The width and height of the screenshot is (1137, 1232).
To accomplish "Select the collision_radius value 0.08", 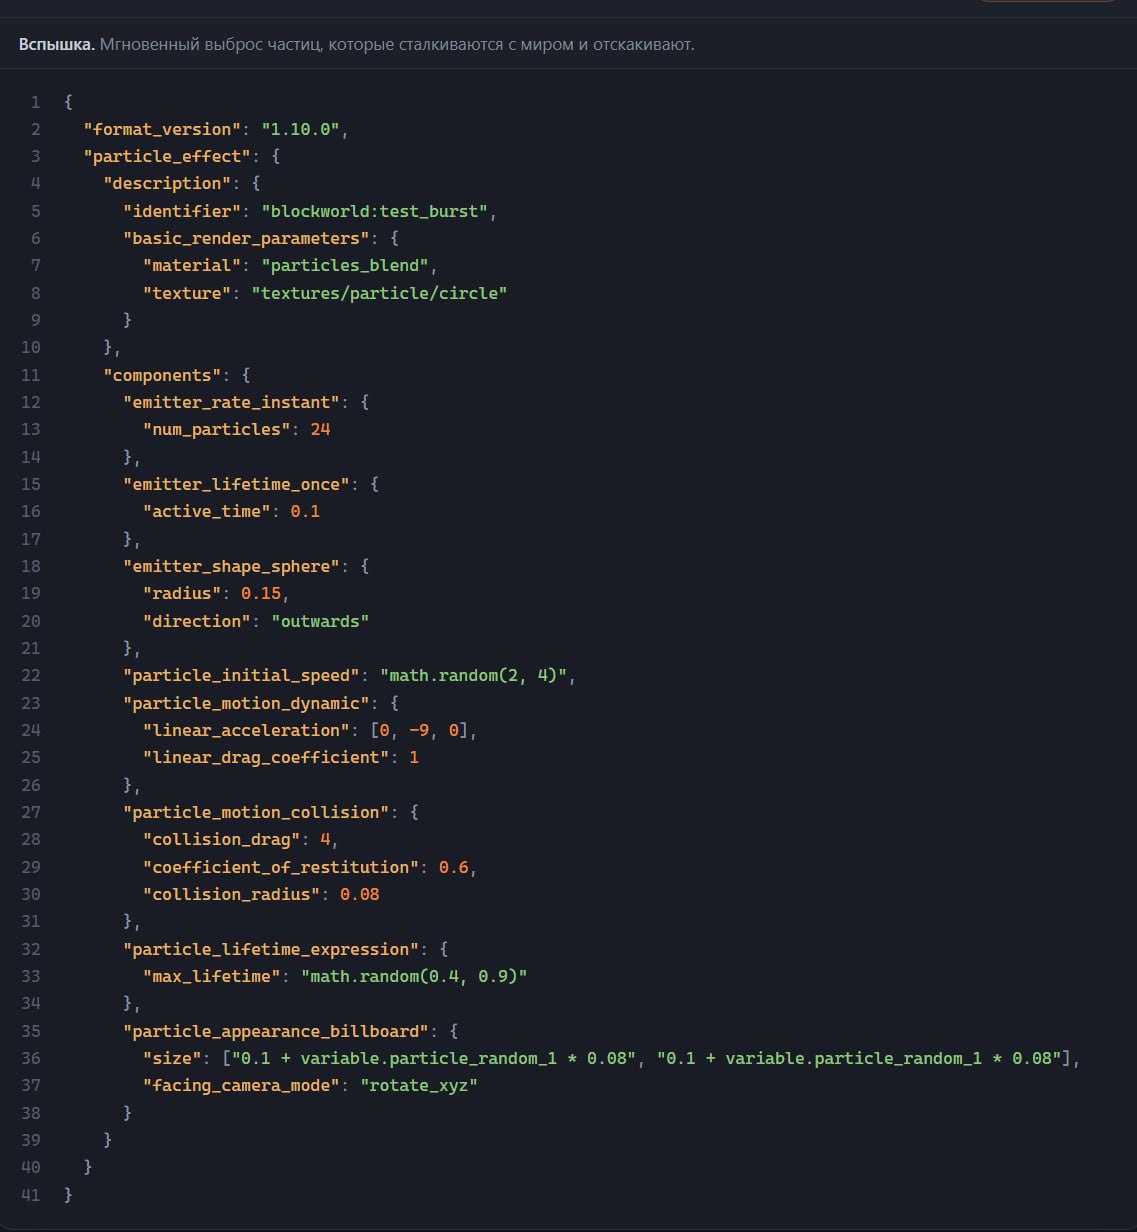I will 360,894.
